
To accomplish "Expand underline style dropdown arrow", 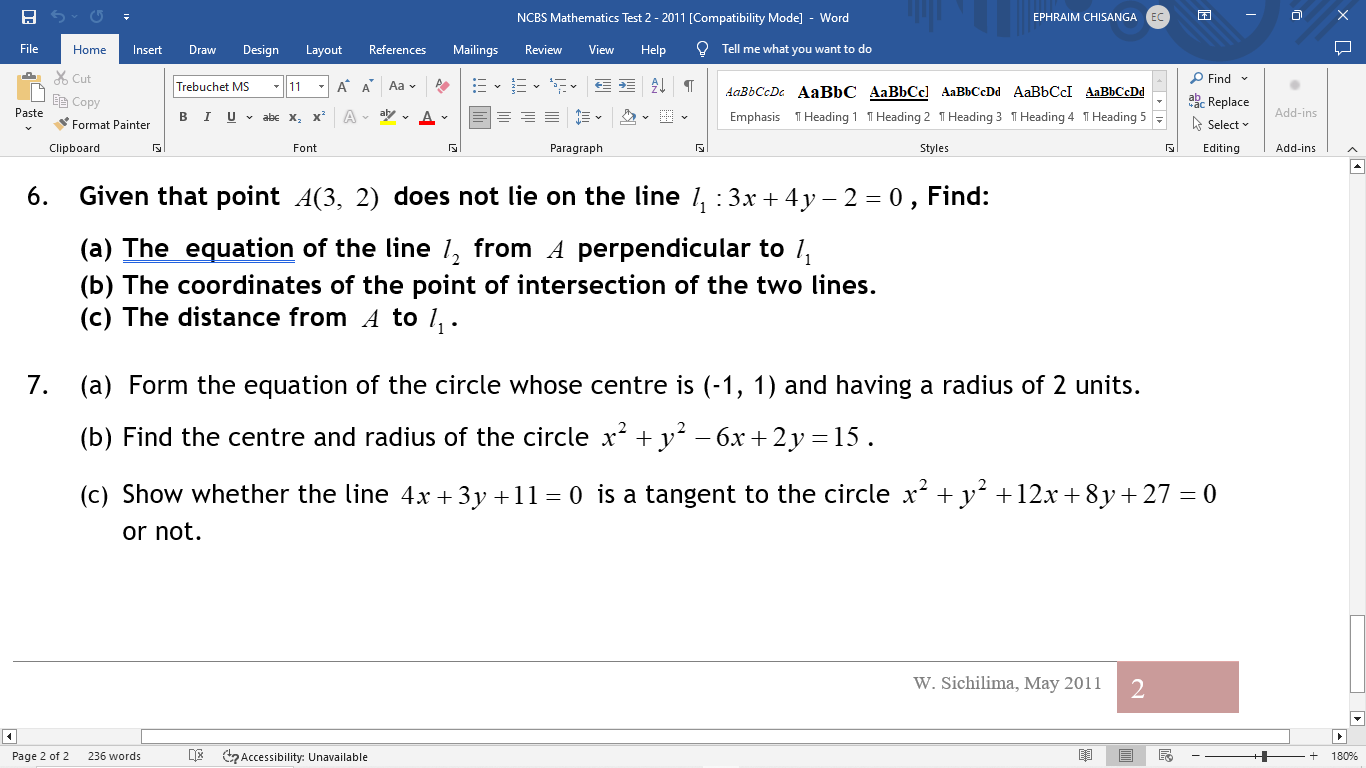I will click(x=249, y=117).
